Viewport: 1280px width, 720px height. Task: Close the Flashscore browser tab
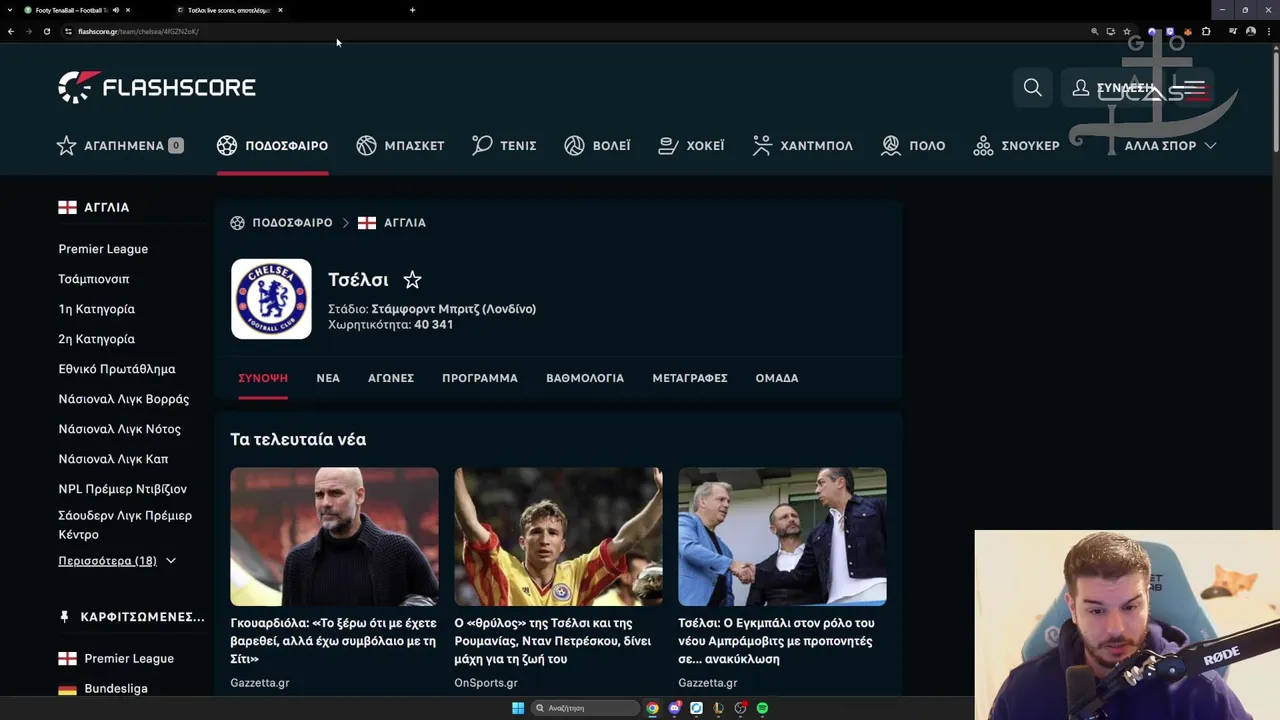(280, 10)
